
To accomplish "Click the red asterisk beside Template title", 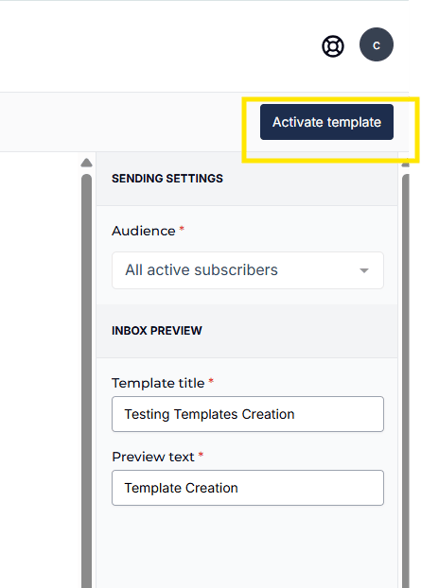I will pyautogui.click(x=211, y=381).
